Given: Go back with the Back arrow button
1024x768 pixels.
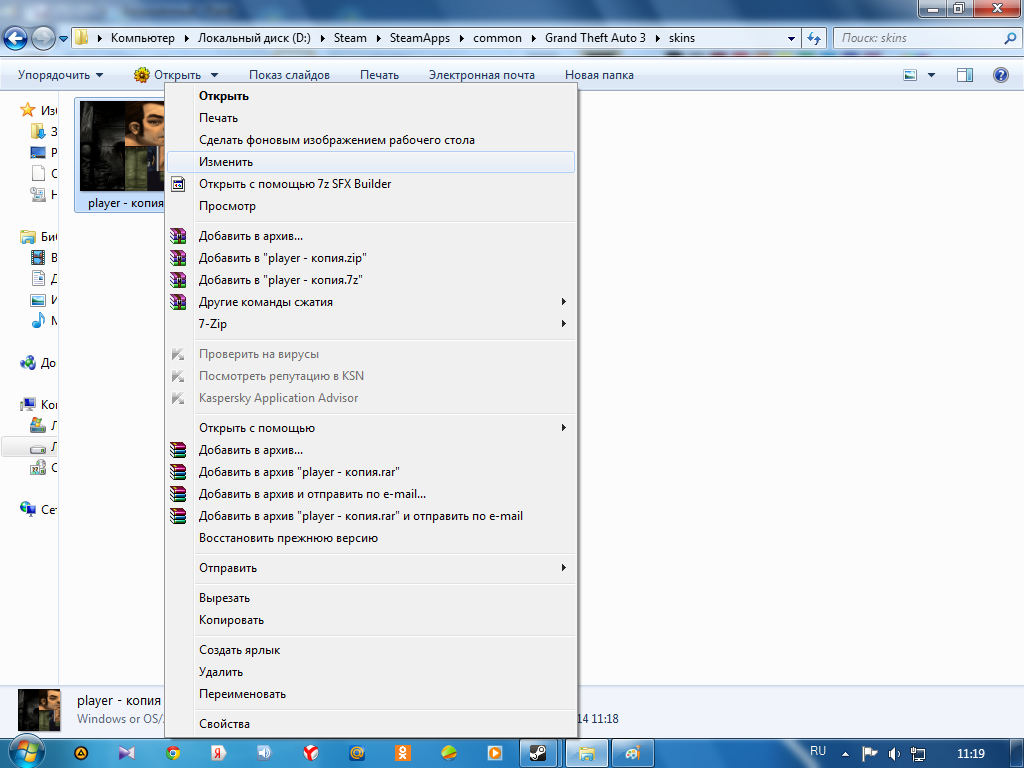Looking at the screenshot, I should pos(16,39).
